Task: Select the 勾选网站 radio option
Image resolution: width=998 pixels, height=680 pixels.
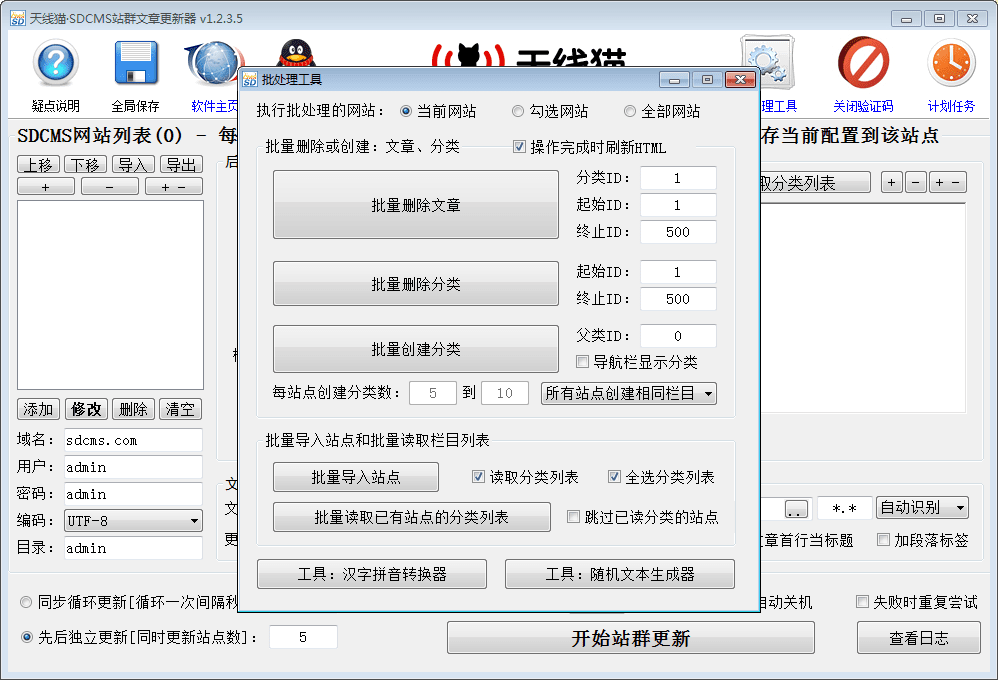Action: [x=517, y=111]
